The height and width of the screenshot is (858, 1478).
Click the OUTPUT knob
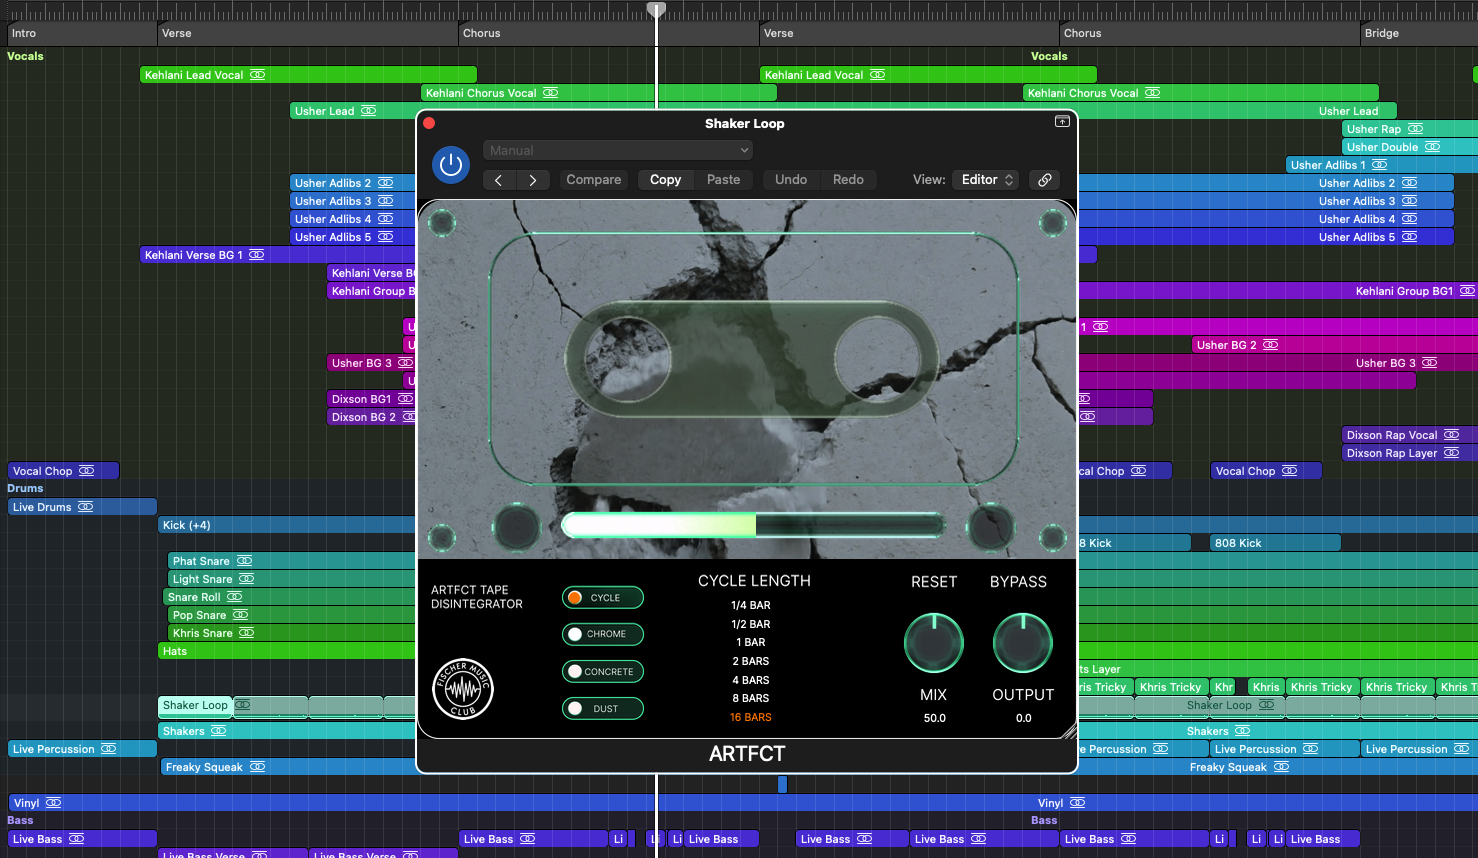tap(1023, 643)
